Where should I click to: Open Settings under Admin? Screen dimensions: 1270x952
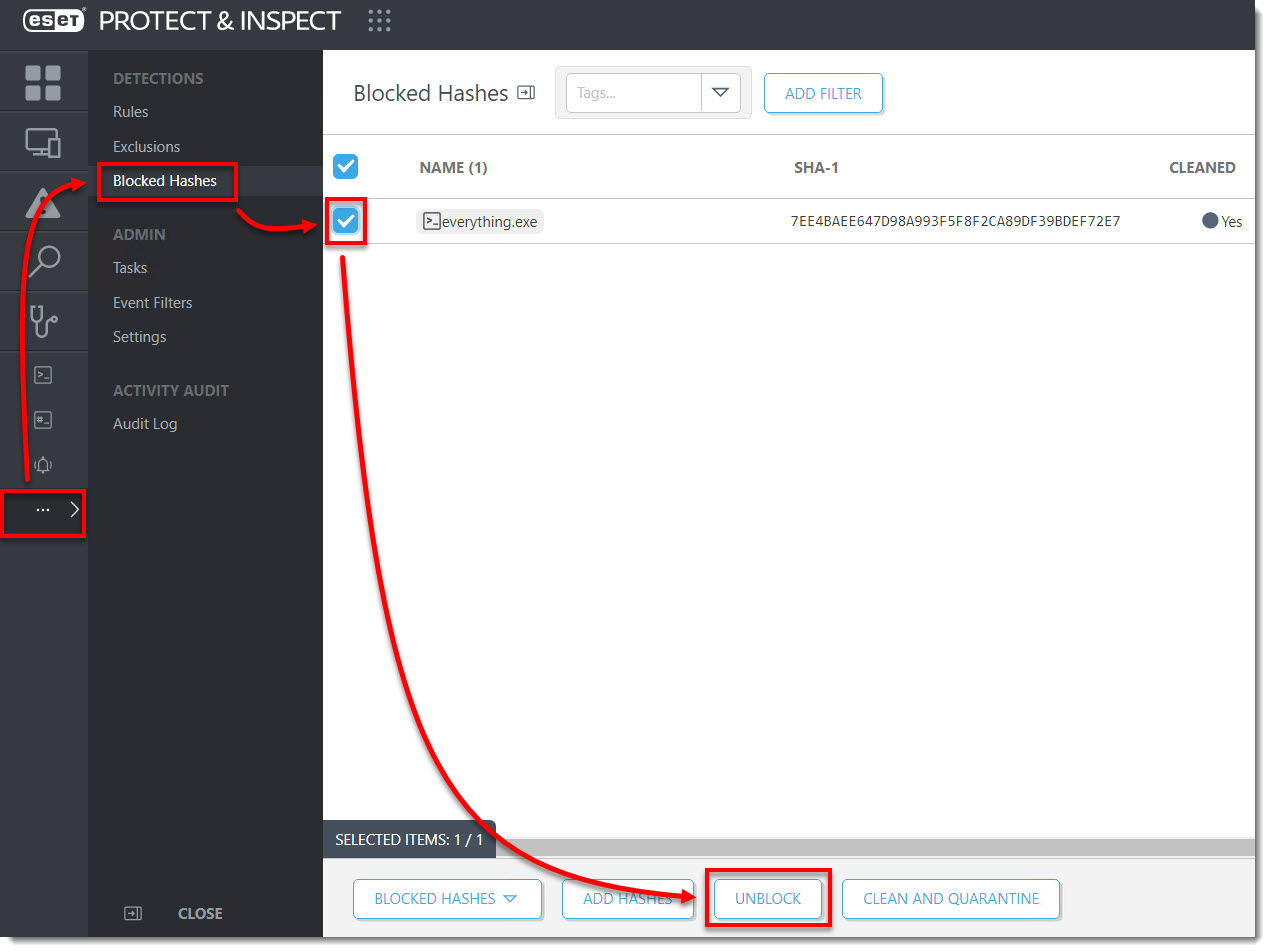tap(140, 337)
